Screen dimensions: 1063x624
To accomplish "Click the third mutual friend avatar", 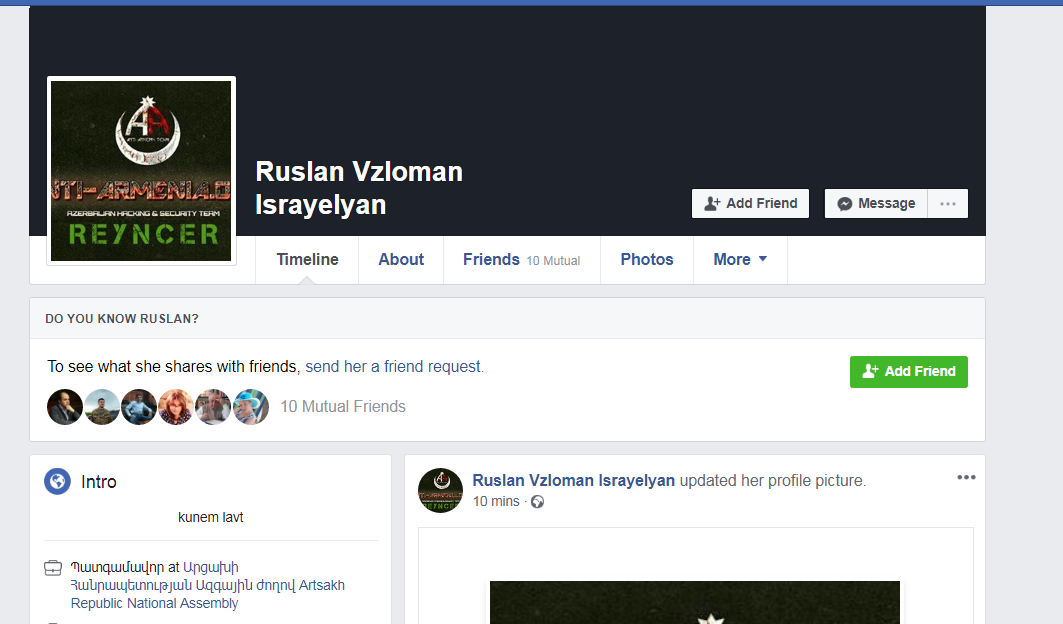I will click(x=139, y=407).
